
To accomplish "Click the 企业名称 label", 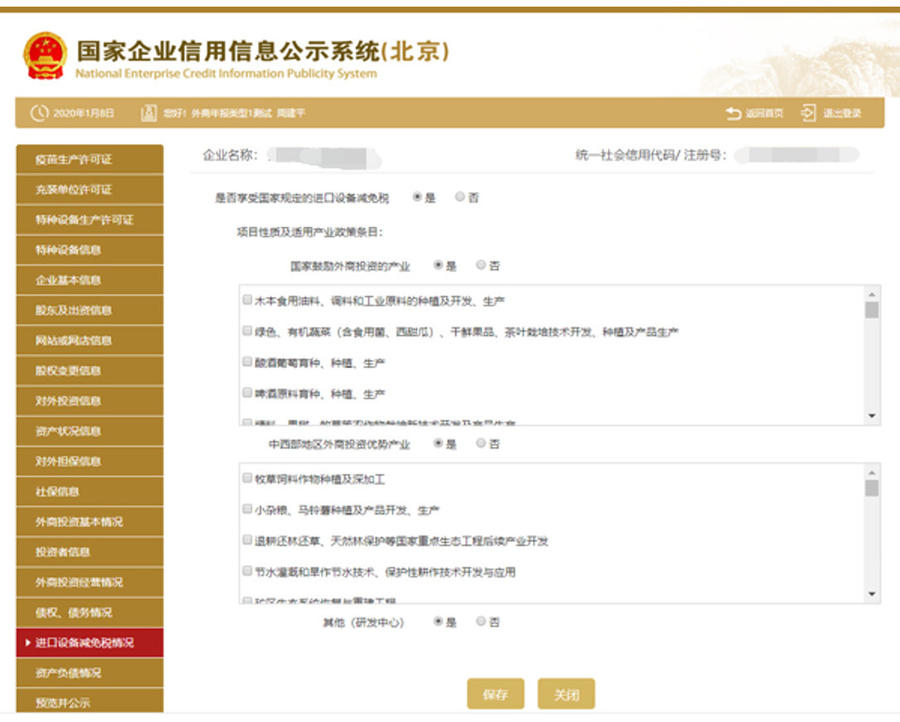I will (230, 155).
